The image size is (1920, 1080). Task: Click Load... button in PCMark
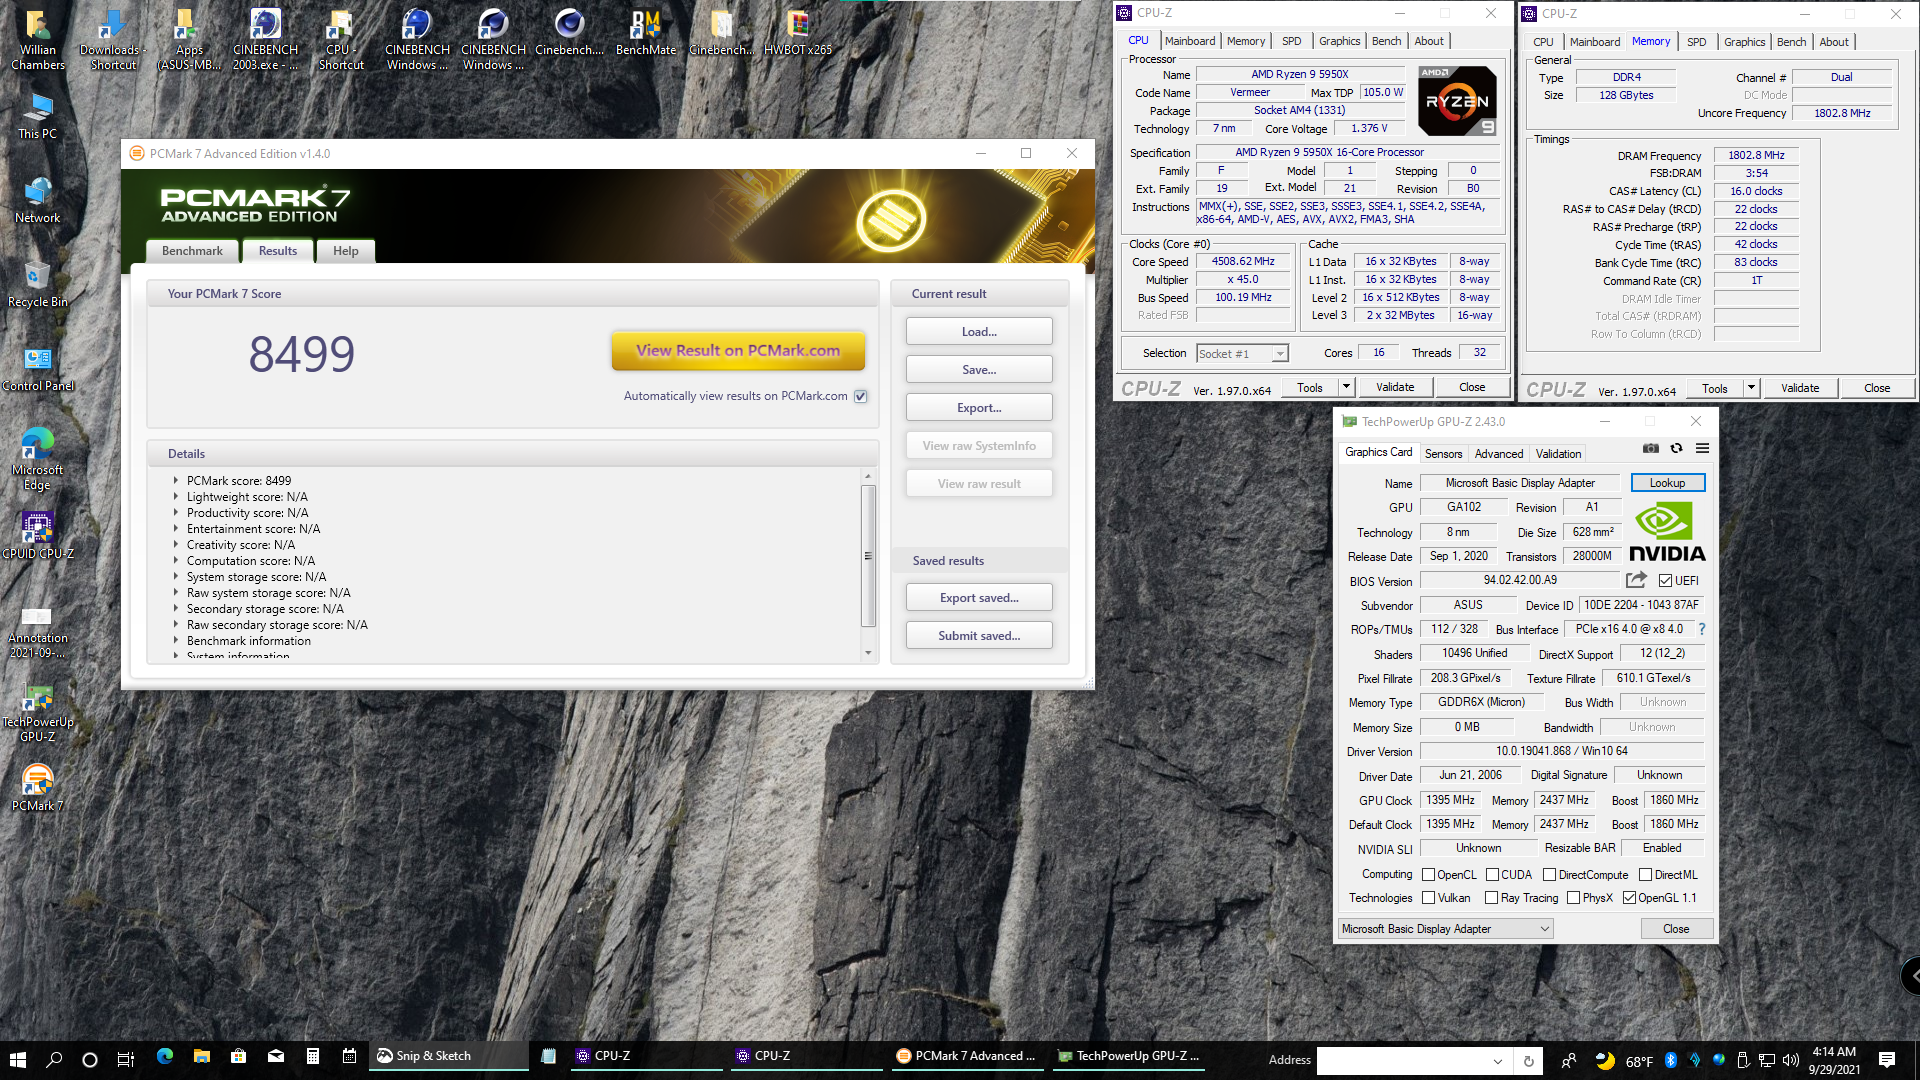(979, 331)
